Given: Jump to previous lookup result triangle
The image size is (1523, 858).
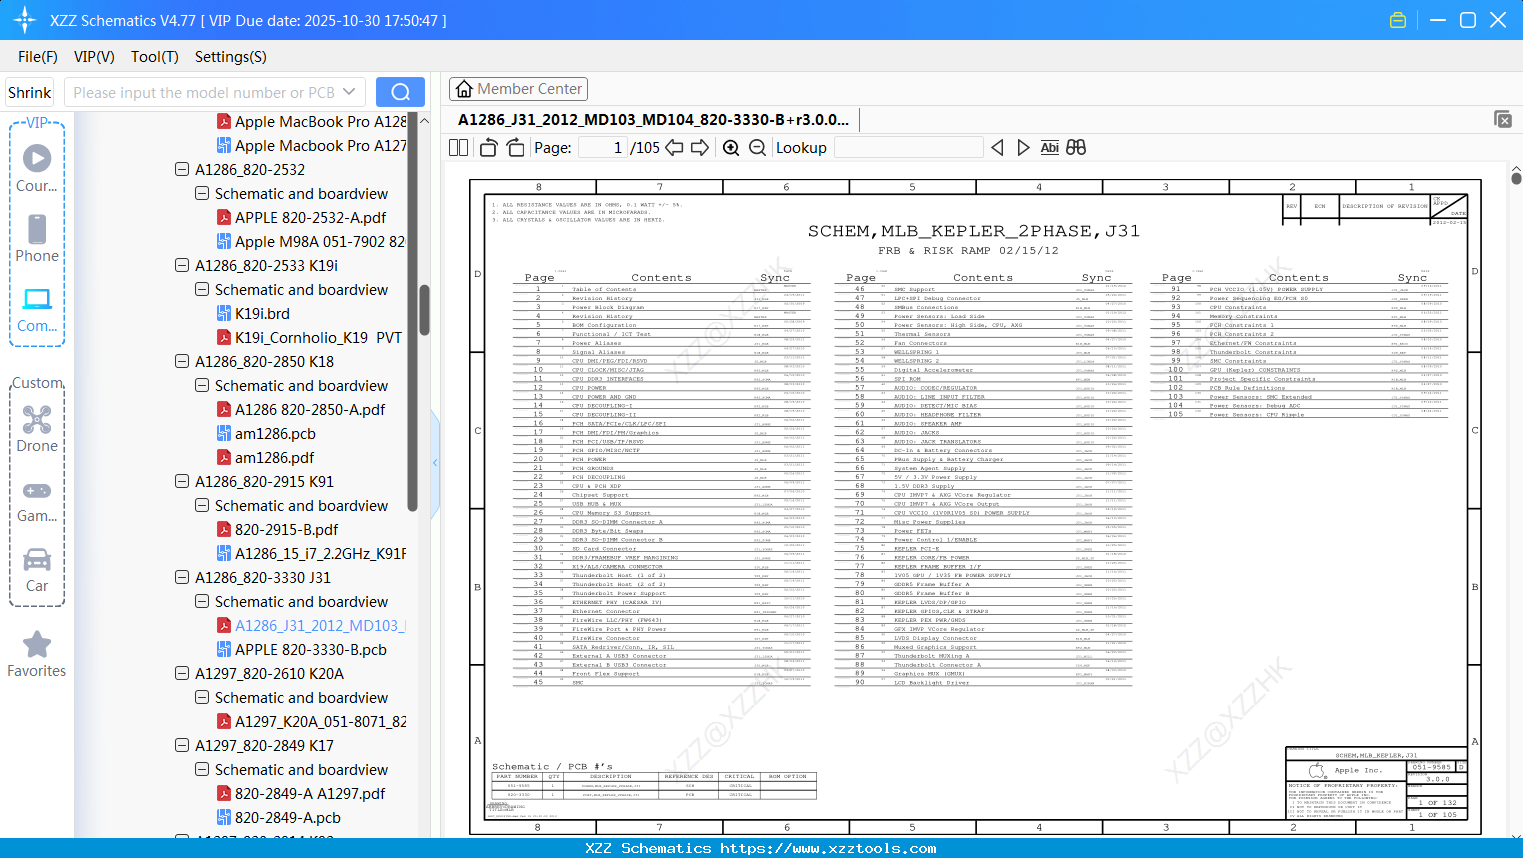Looking at the screenshot, I should tap(997, 148).
